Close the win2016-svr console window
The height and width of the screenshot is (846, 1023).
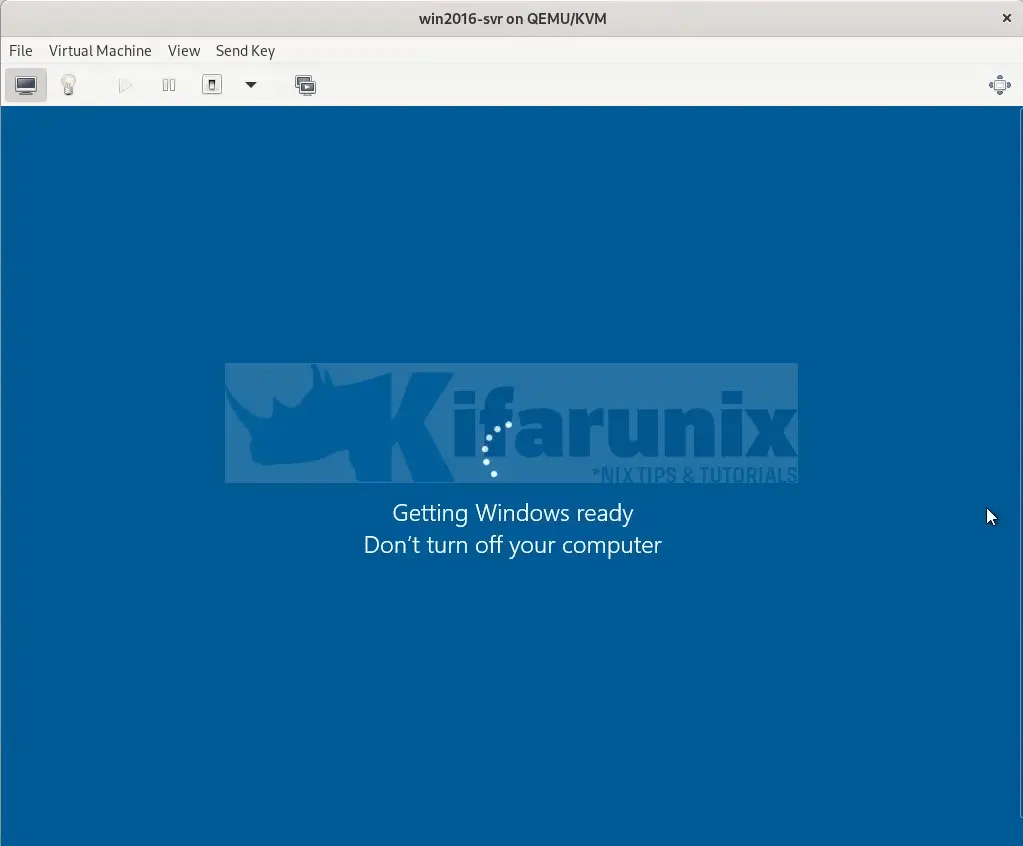[x=1006, y=17]
